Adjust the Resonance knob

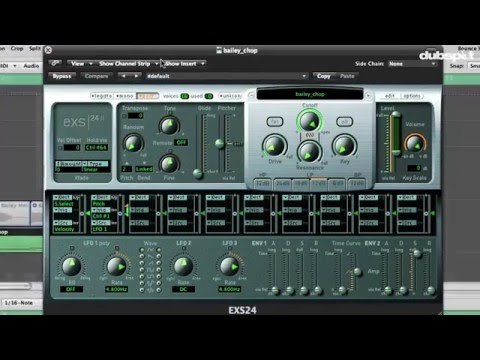309,152
